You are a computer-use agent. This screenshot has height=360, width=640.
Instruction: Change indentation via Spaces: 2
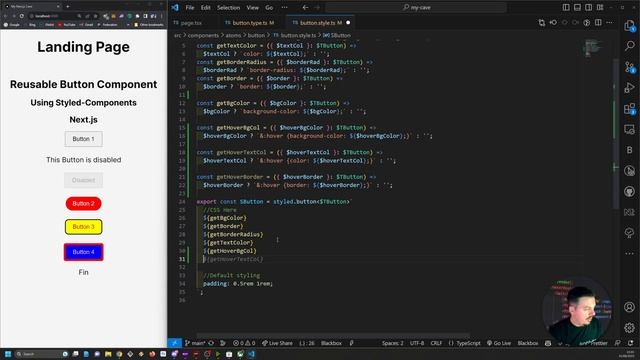tap(392, 343)
